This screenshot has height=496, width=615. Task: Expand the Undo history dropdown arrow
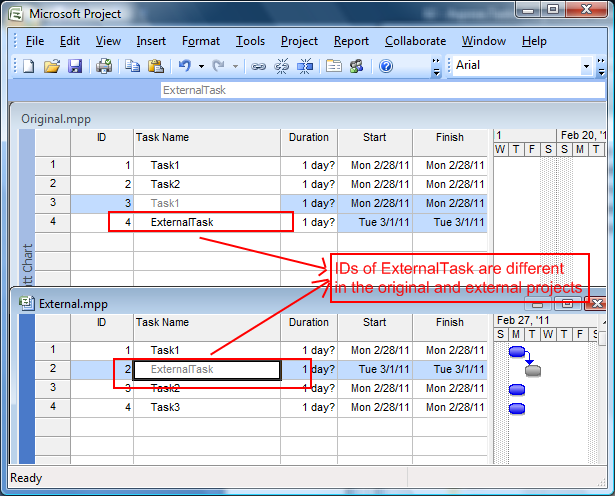[201, 66]
